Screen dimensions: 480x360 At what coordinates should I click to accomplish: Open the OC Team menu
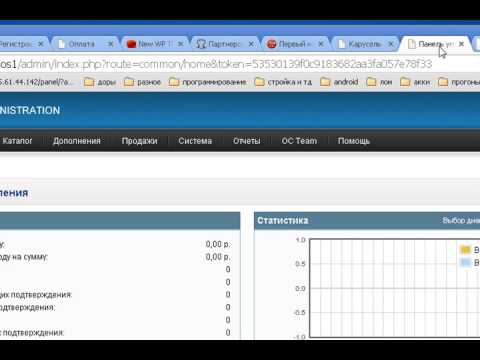click(x=299, y=141)
